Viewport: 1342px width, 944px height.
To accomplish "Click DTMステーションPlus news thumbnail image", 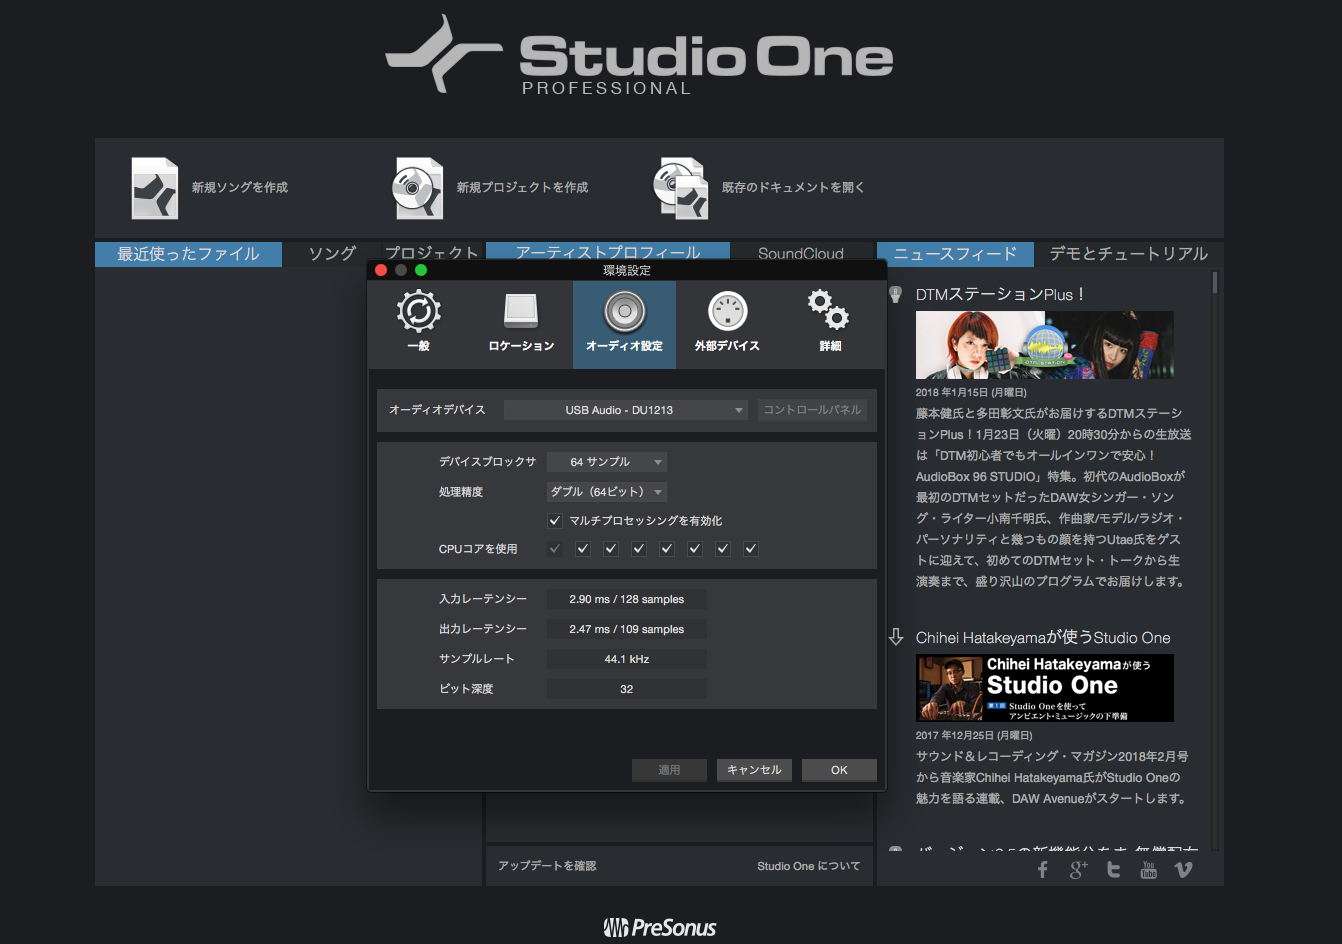I will pyautogui.click(x=1045, y=345).
